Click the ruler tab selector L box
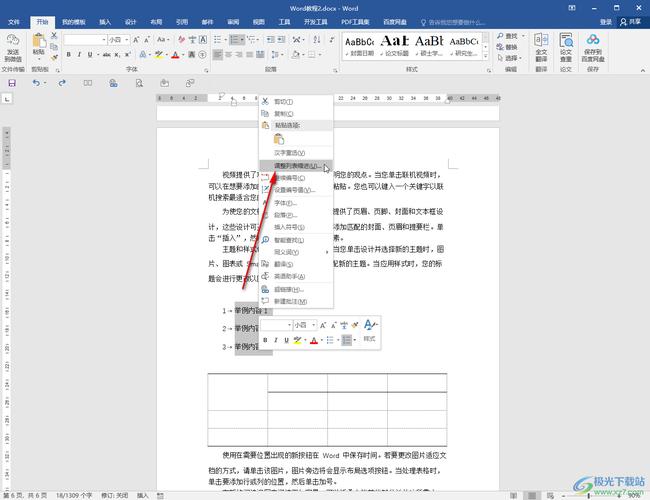This screenshot has width=650, height=500. coord(7,99)
